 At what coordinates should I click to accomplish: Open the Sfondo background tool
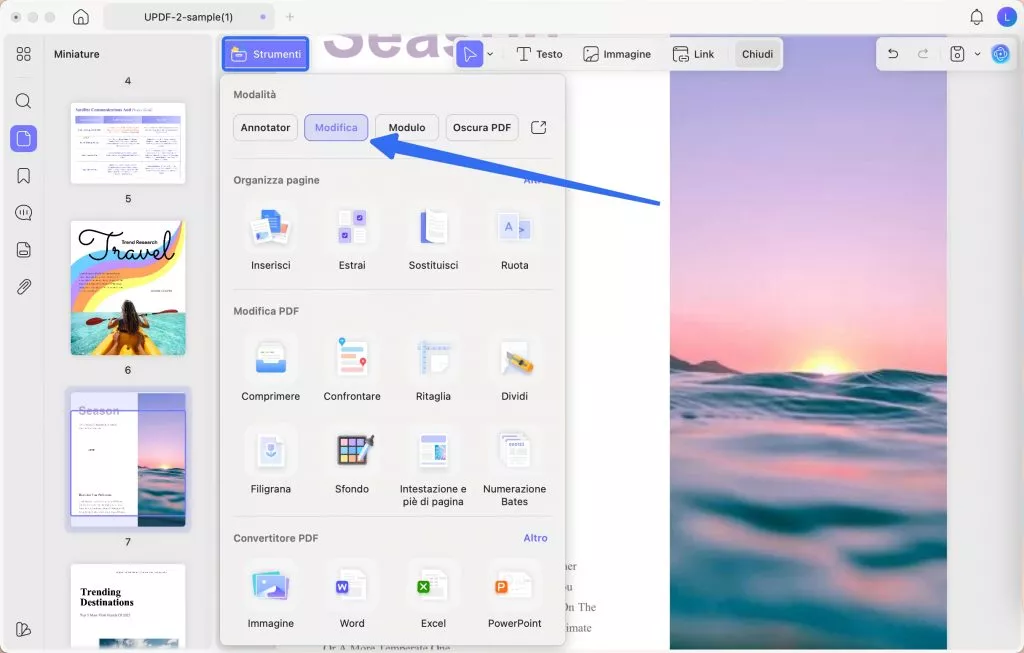point(352,462)
